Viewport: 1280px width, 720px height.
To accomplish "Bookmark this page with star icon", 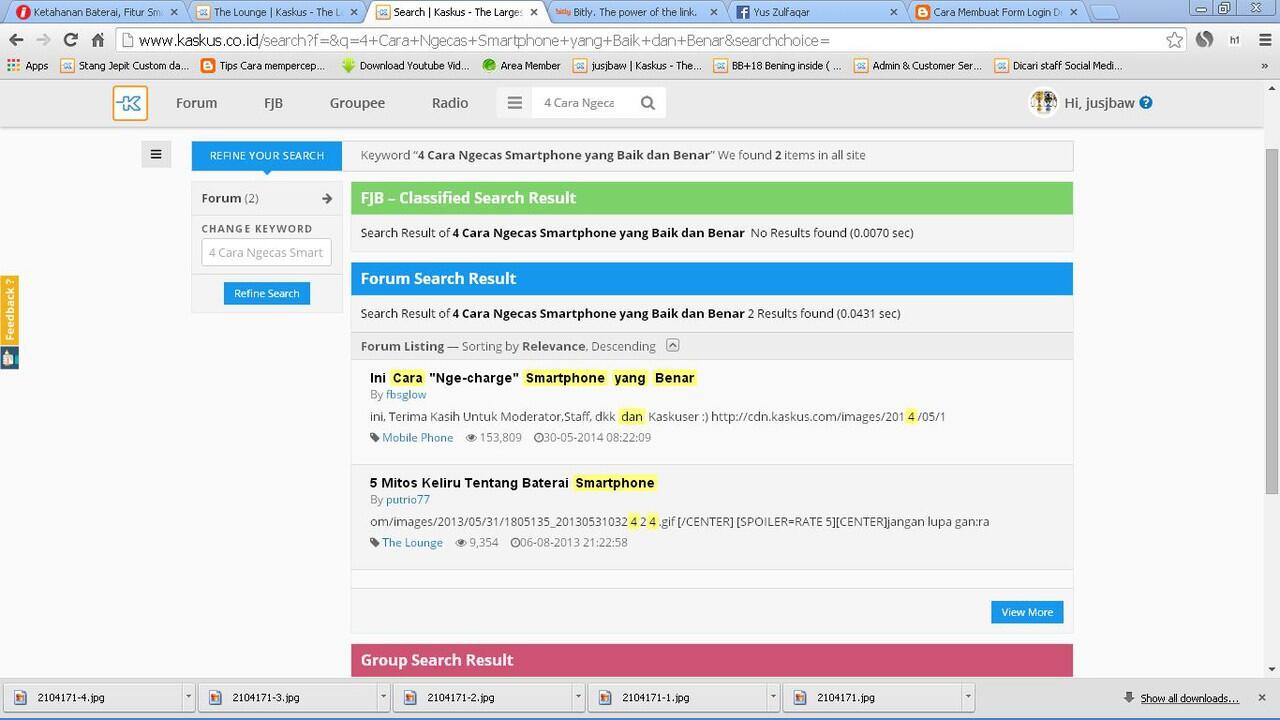I will coord(1174,40).
